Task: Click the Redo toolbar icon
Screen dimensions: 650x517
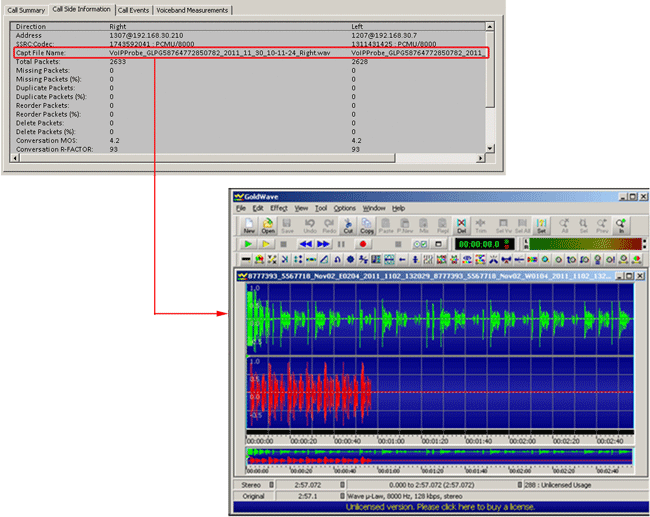Action: point(329,226)
